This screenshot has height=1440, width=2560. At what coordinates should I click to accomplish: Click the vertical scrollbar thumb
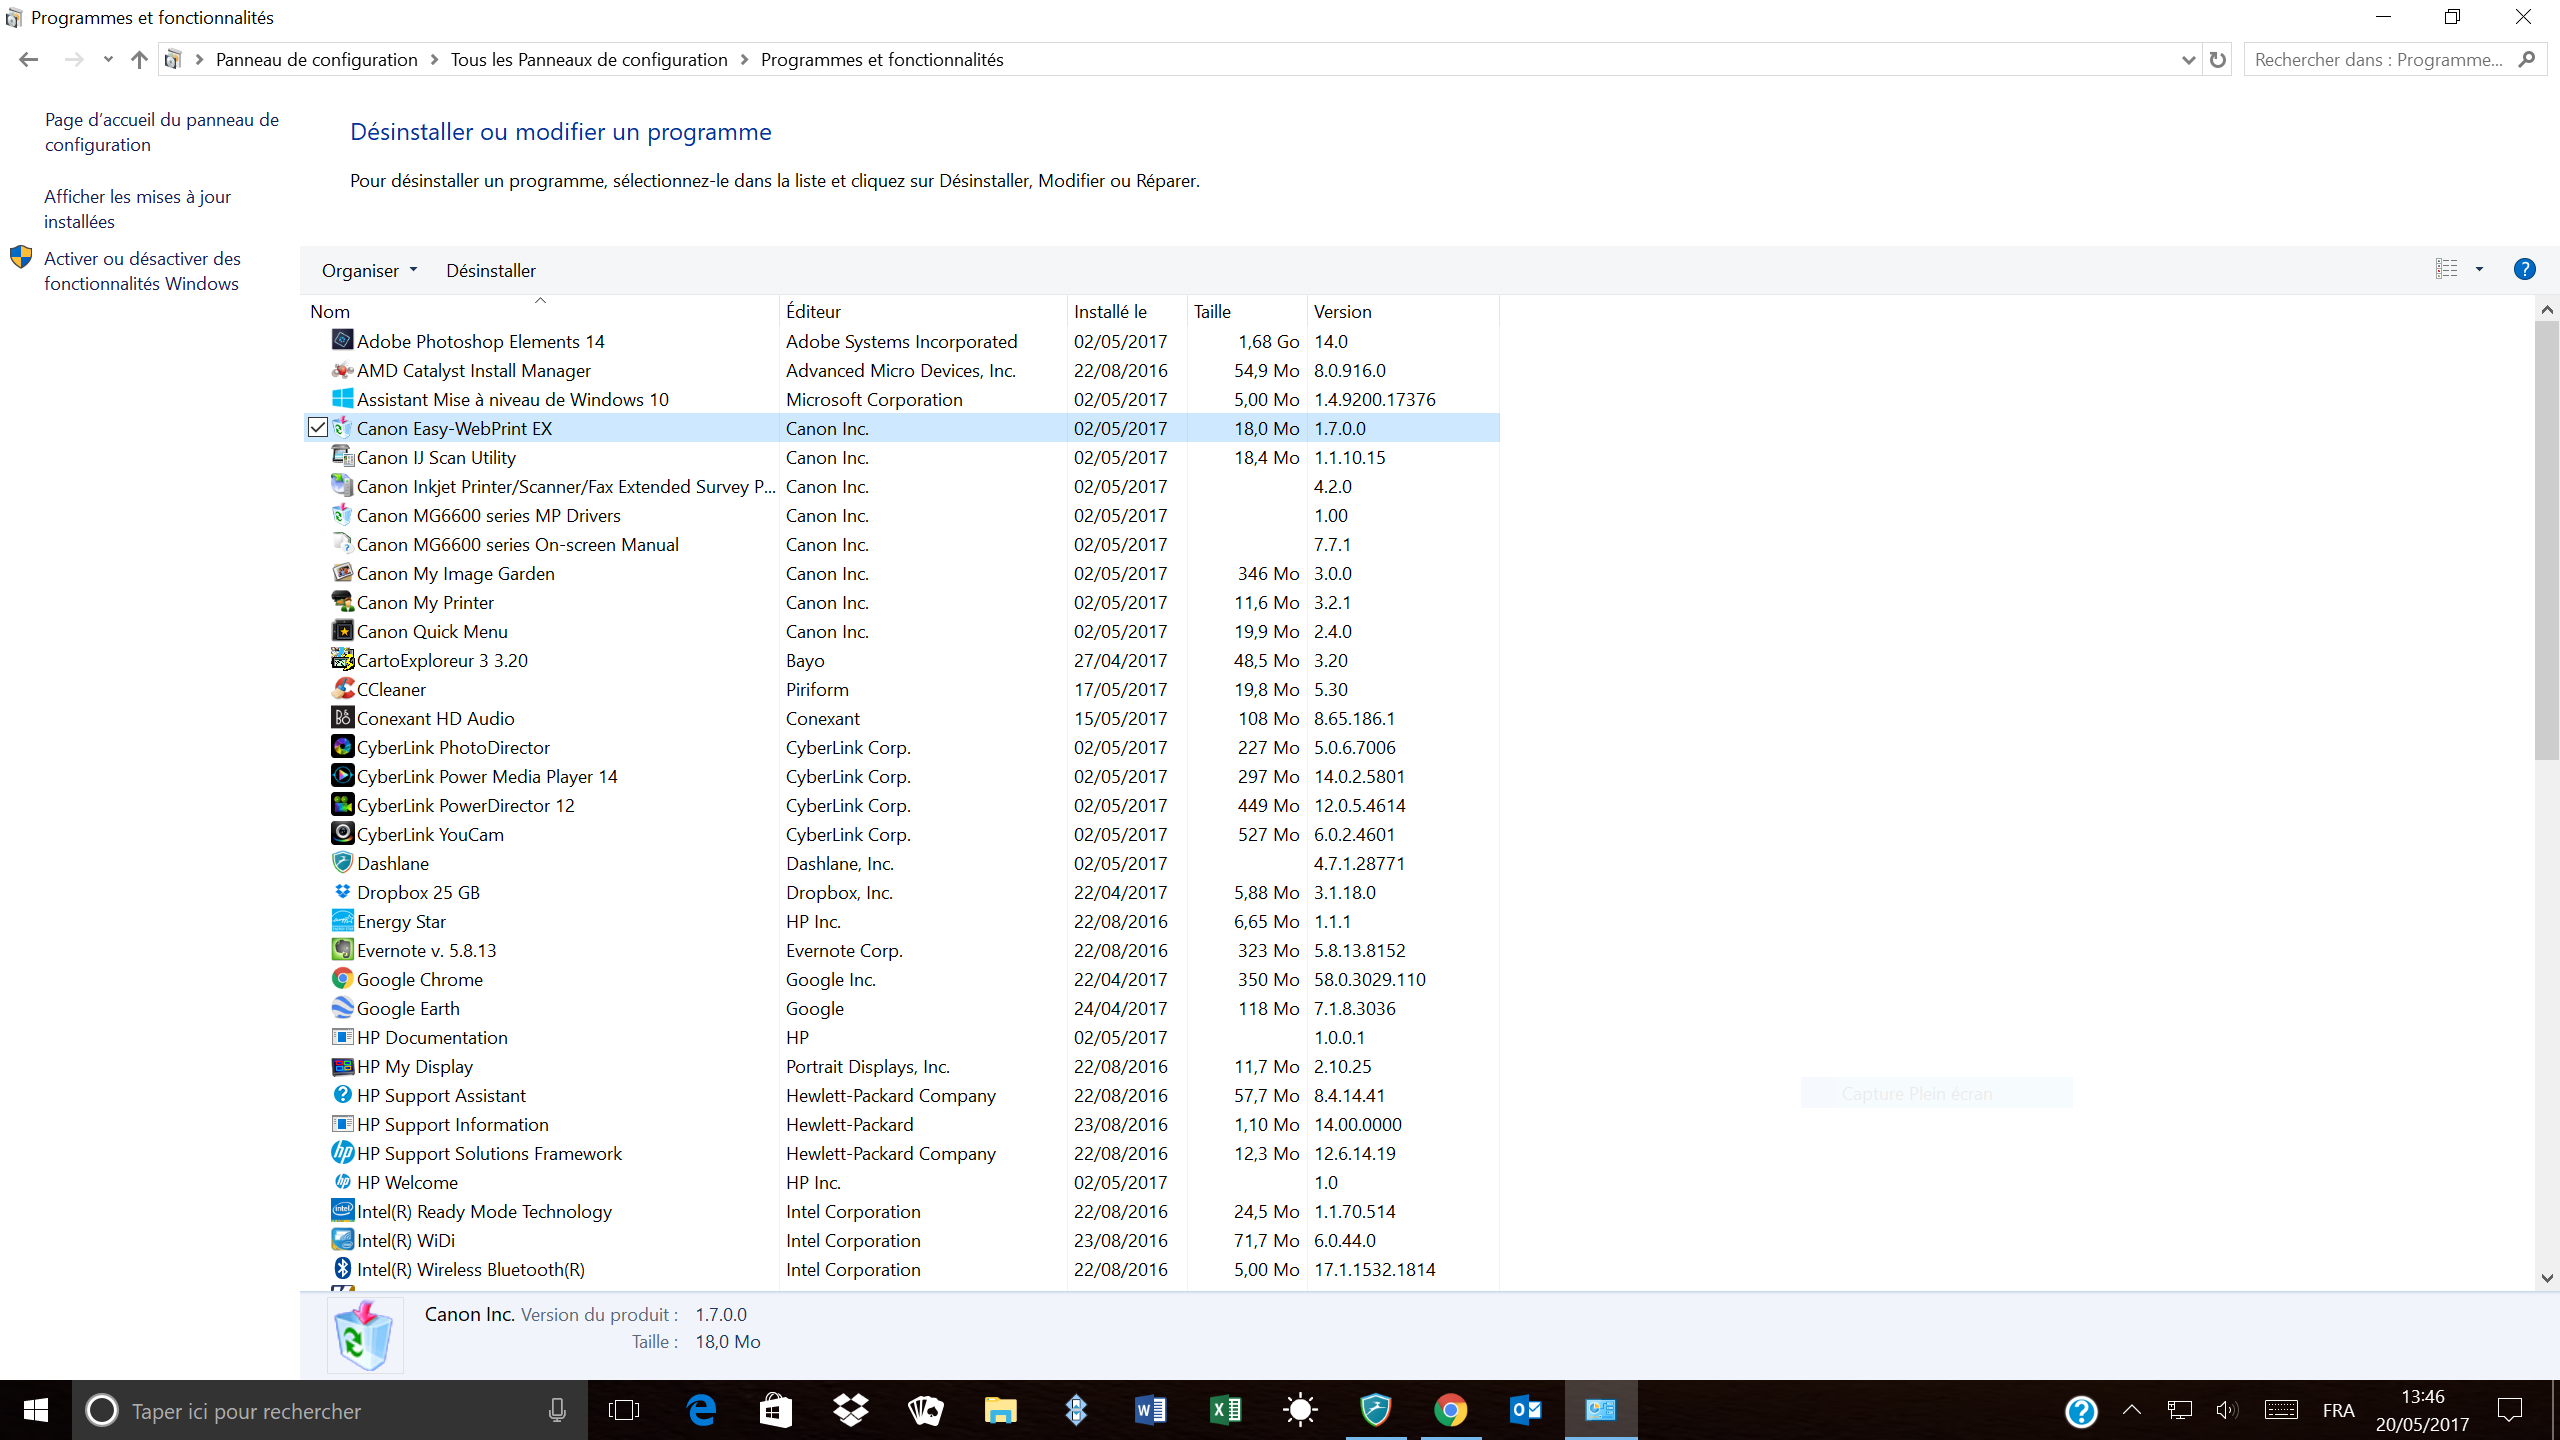click(2547, 540)
